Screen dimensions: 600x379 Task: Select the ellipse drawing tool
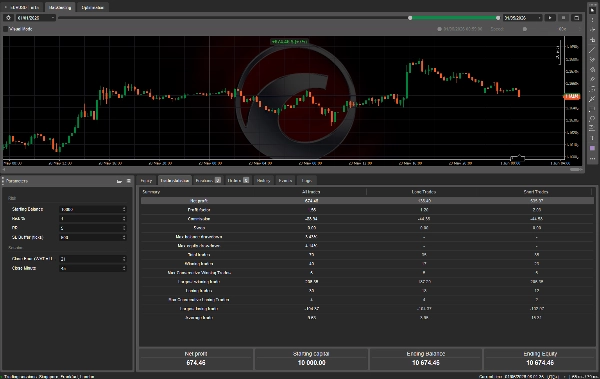(x=592, y=119)
